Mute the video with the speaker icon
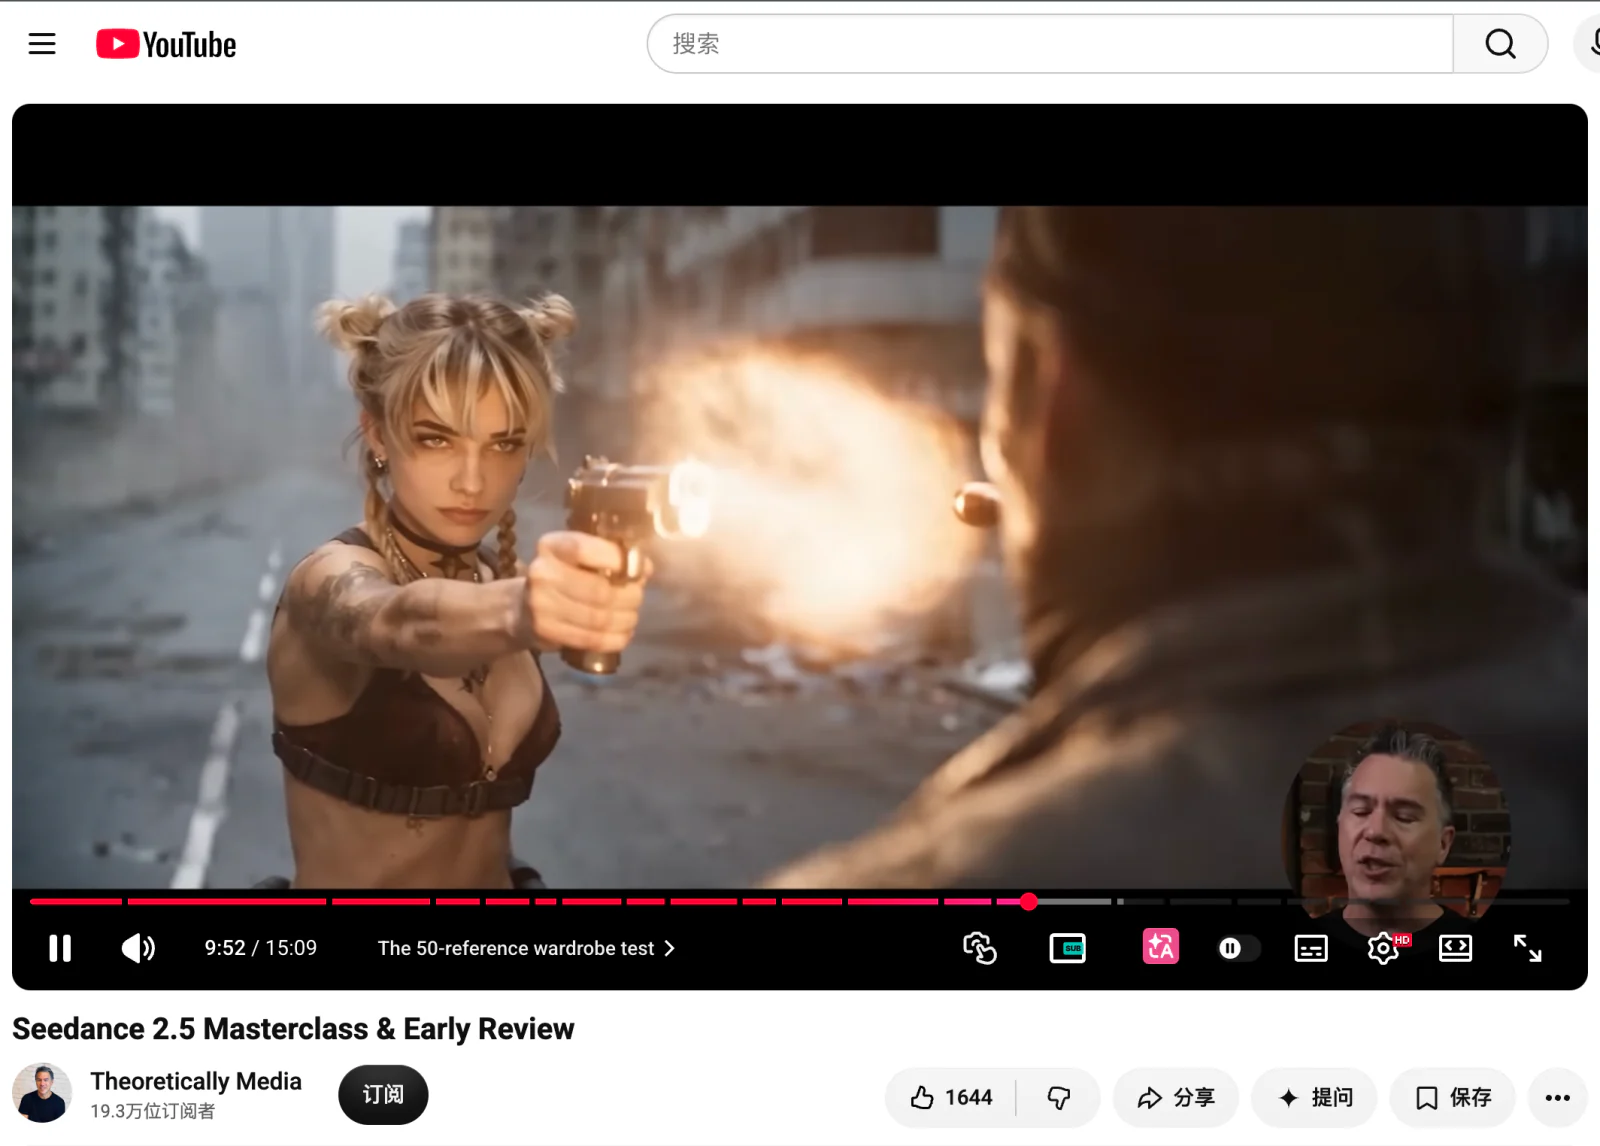This screenshot has width=1600, height=1146. pos(138,948)
